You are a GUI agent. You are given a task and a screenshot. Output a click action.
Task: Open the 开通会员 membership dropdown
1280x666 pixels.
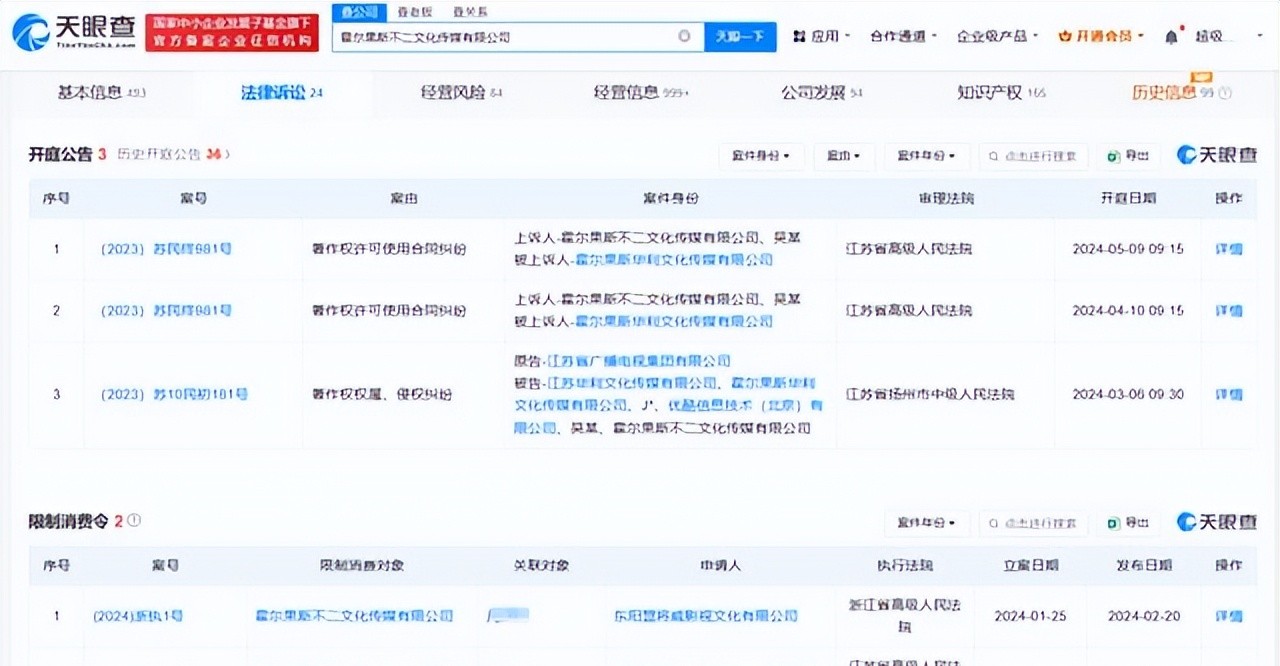point(1101,36)
